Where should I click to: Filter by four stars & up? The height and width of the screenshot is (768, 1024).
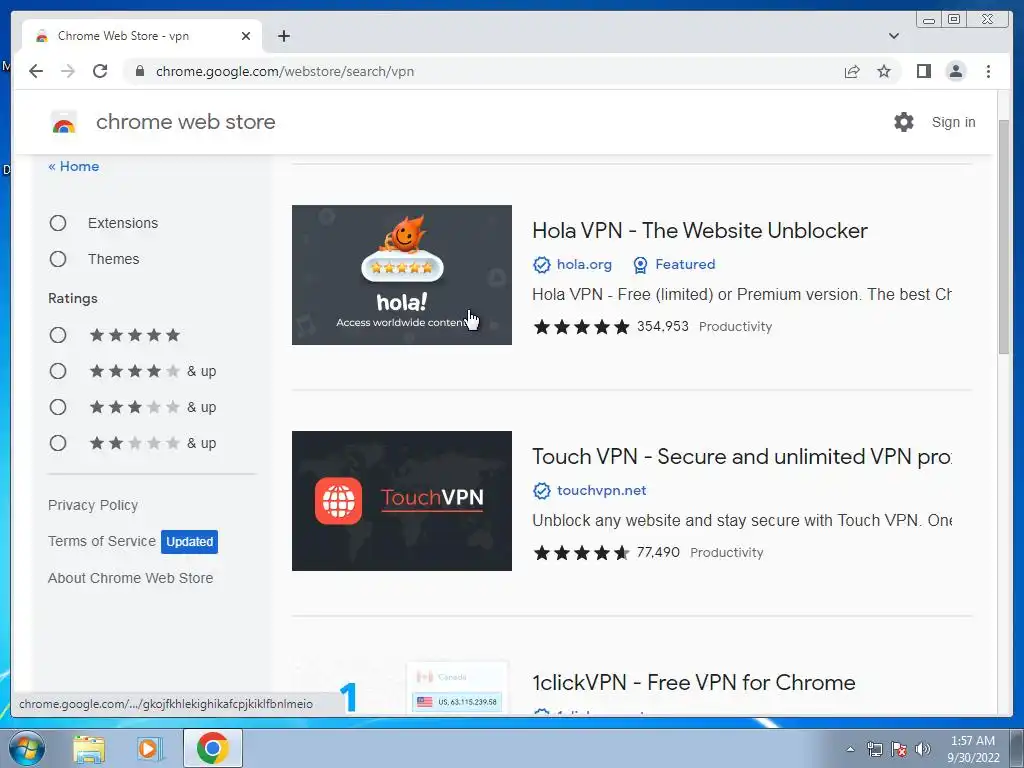[58, 371]
